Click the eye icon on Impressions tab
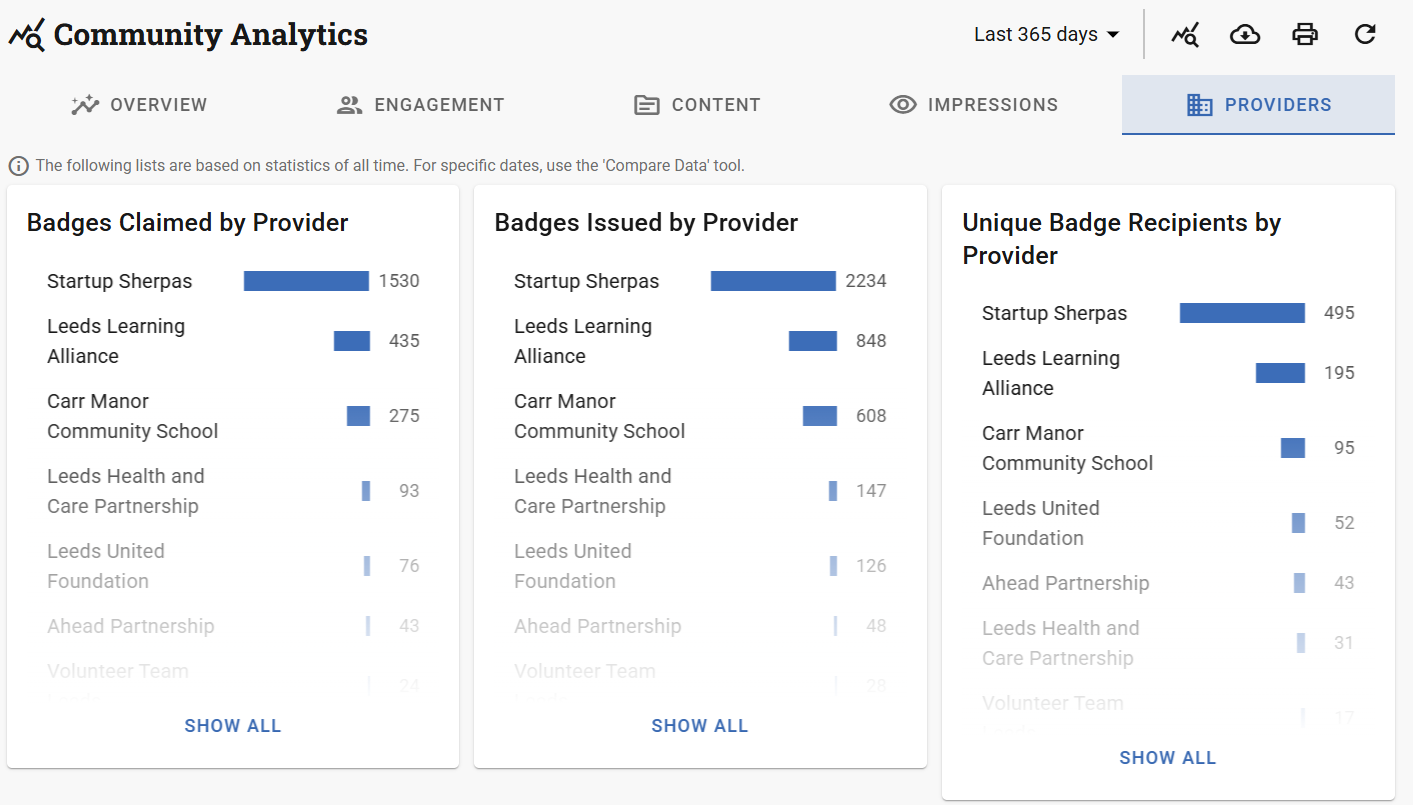 (x=903, y=105)
